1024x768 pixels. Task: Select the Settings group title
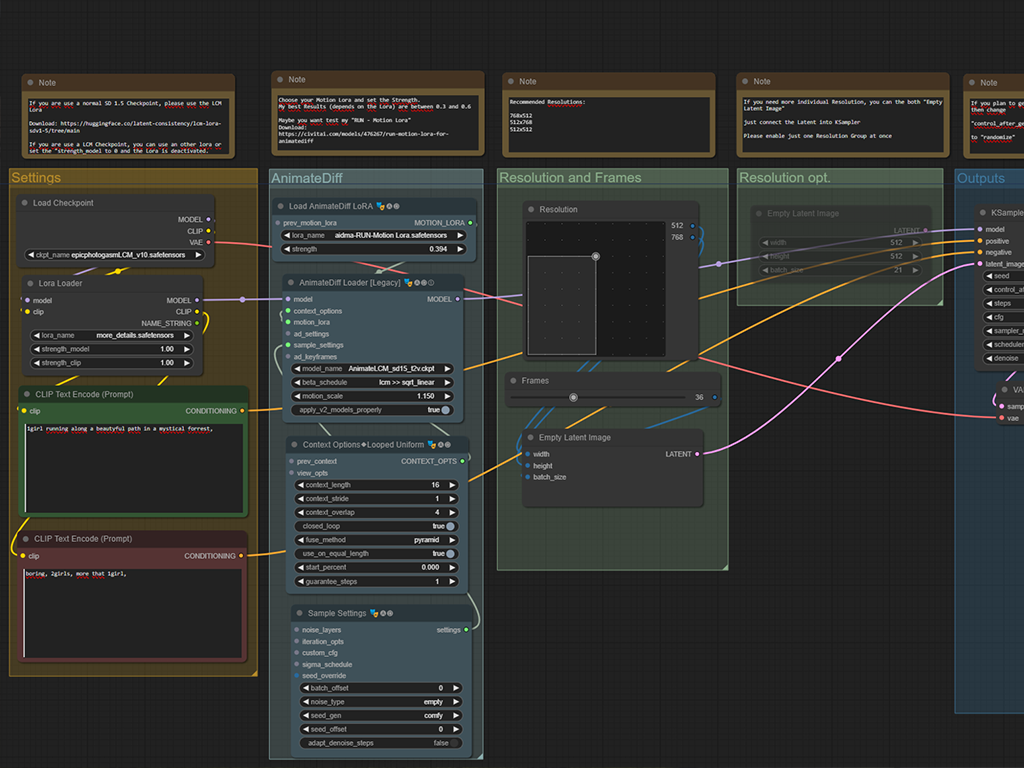click(x=36, y=178)
